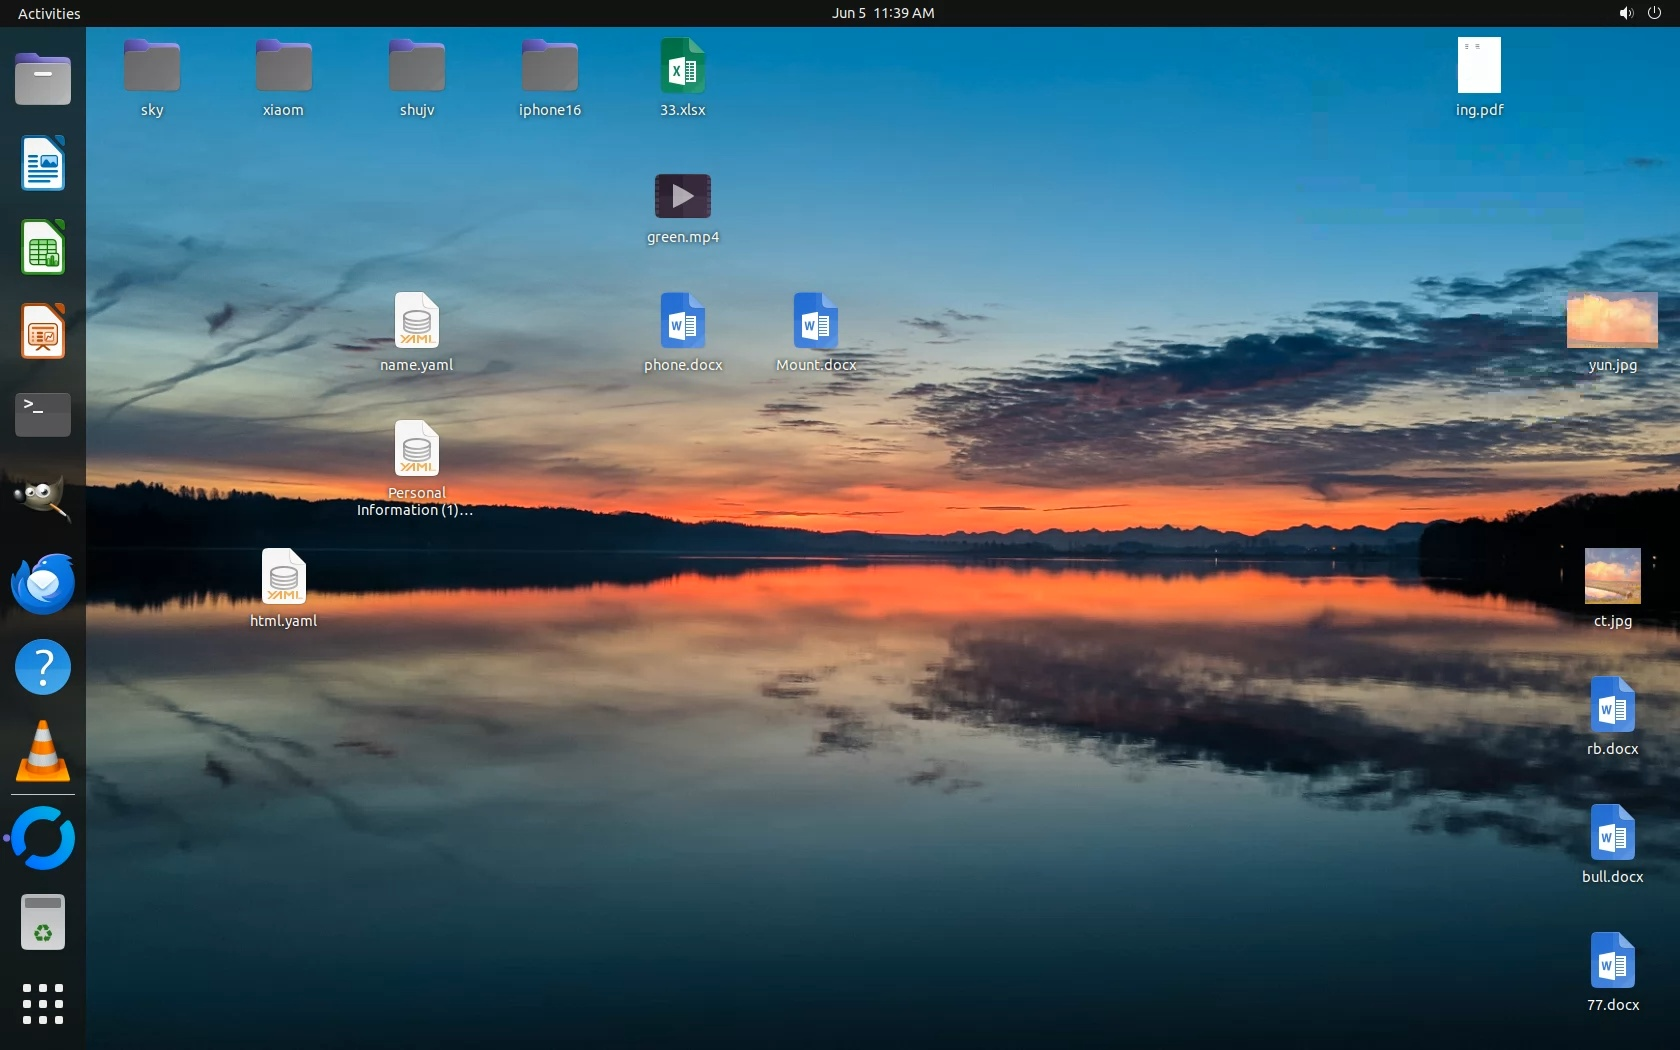Click the Activities menu
Screen dimensions: 1680x1050
tap(49, 13)
